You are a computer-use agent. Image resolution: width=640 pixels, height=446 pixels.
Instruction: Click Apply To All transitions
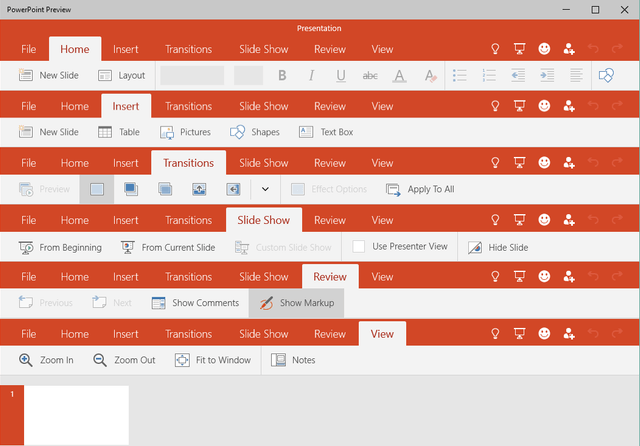click(420, 189)
